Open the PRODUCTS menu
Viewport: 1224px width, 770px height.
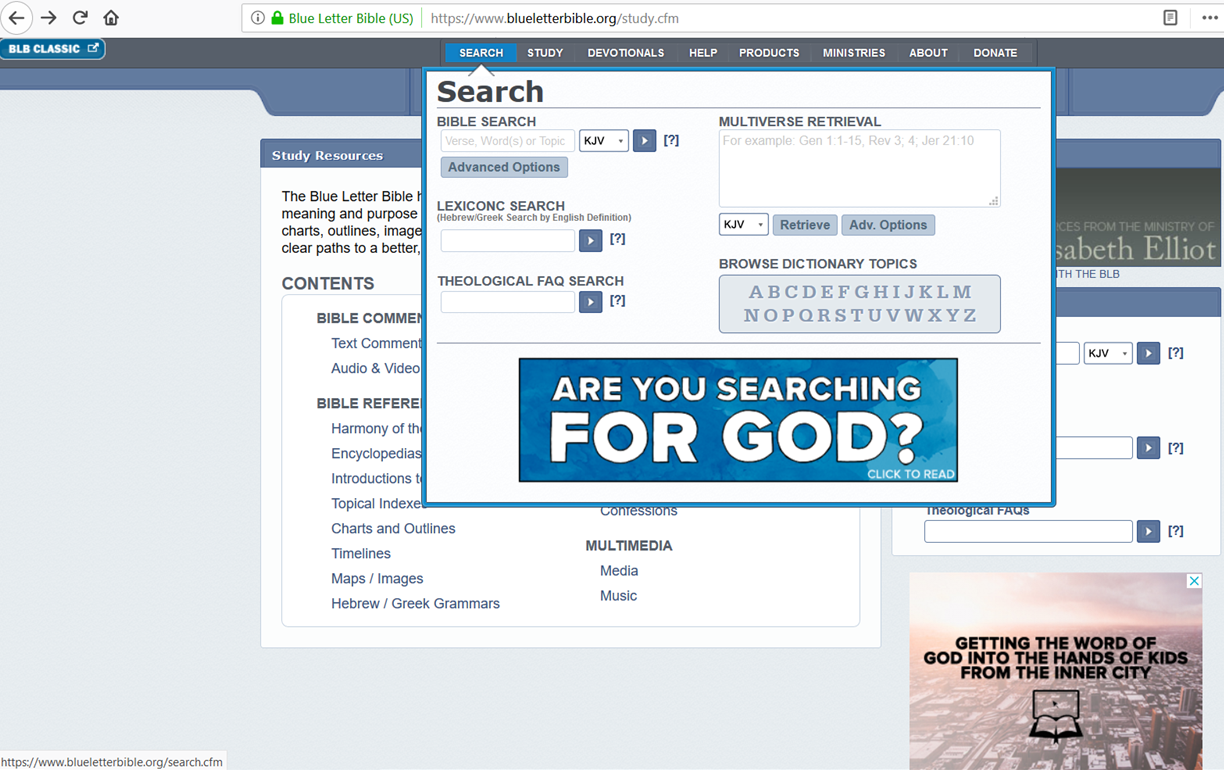[769, 53]
